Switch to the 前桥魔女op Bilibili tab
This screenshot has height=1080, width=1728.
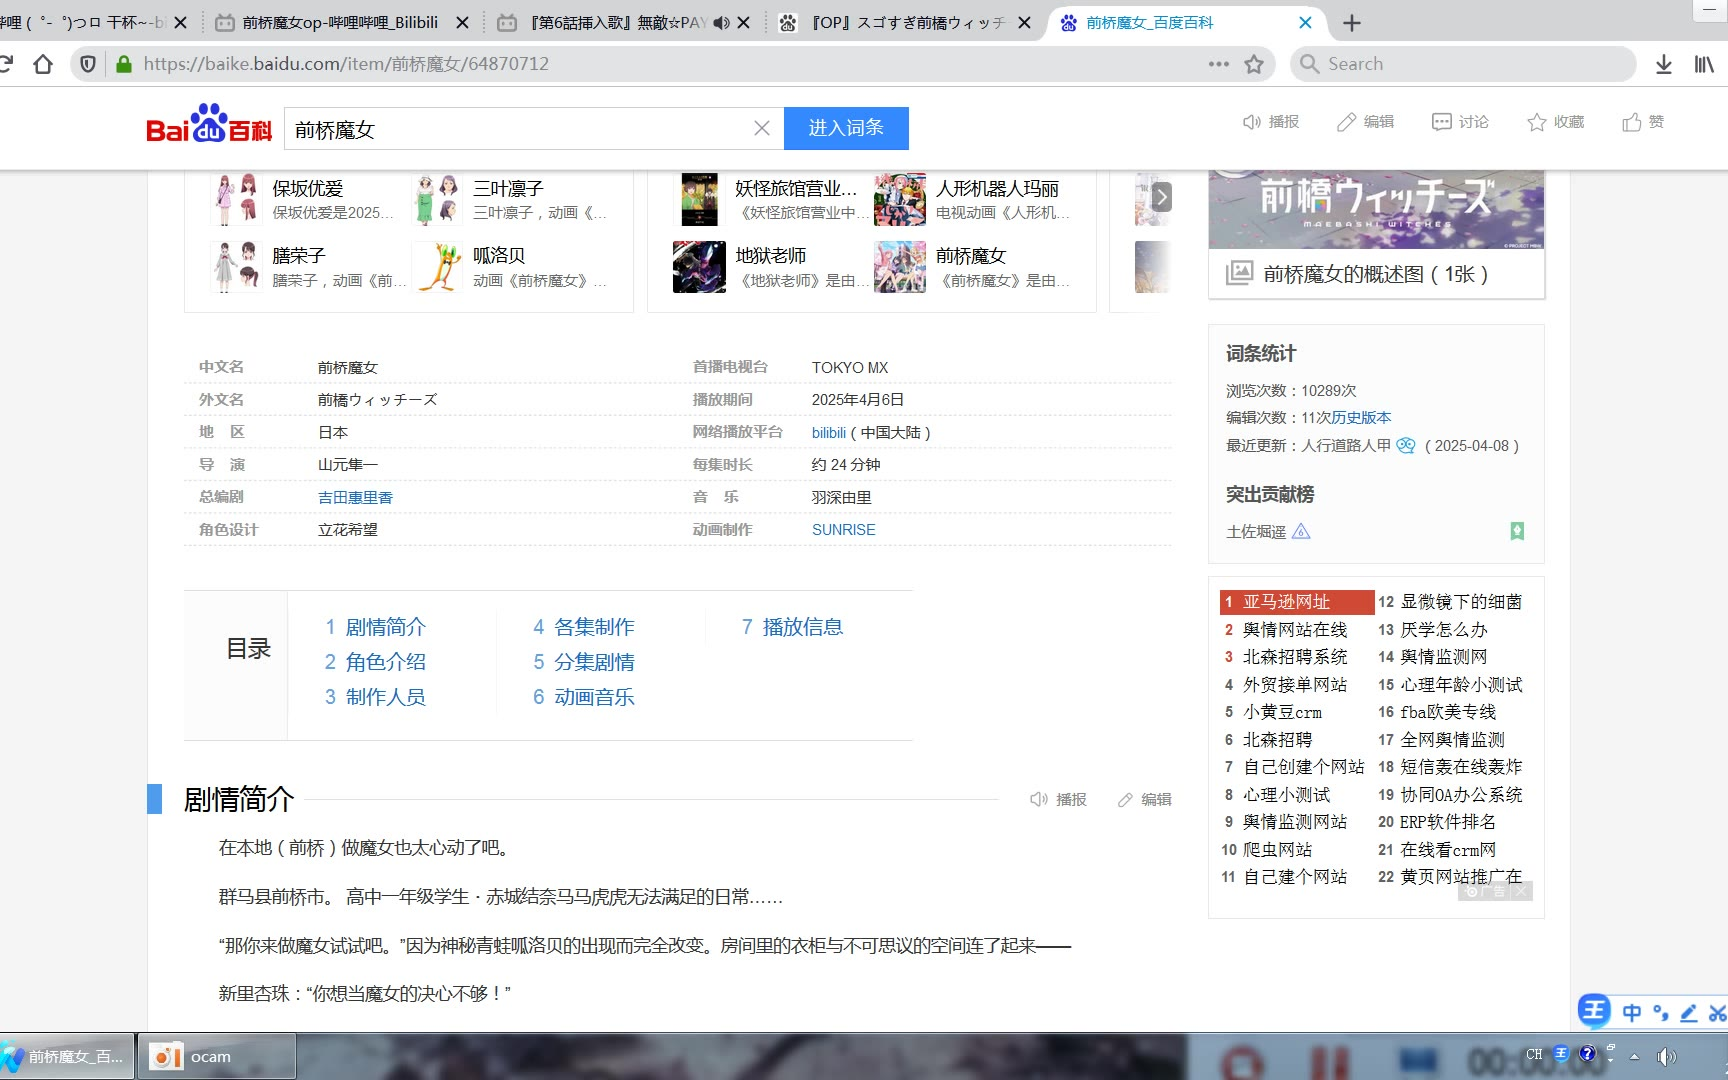point(340,23)
